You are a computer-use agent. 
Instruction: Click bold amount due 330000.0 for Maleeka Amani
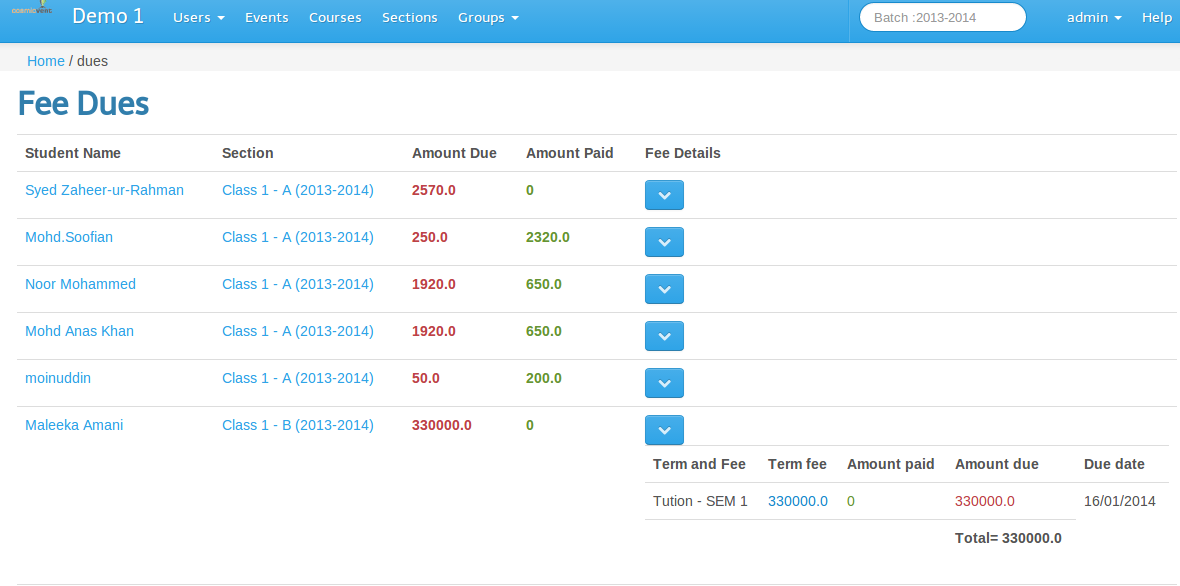pos(442,425)
